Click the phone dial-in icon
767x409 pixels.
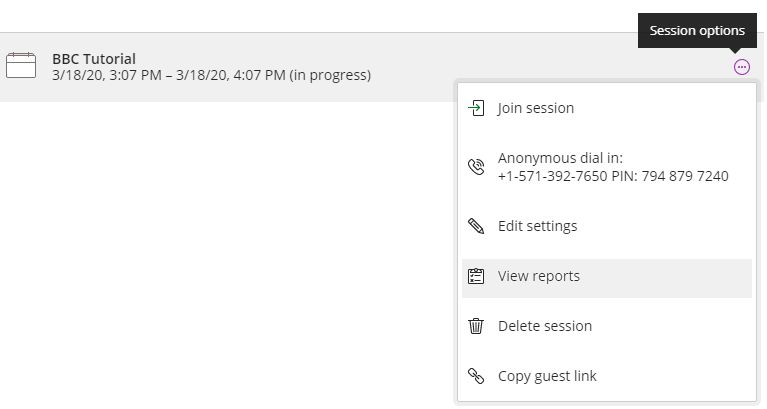[476, 167]
